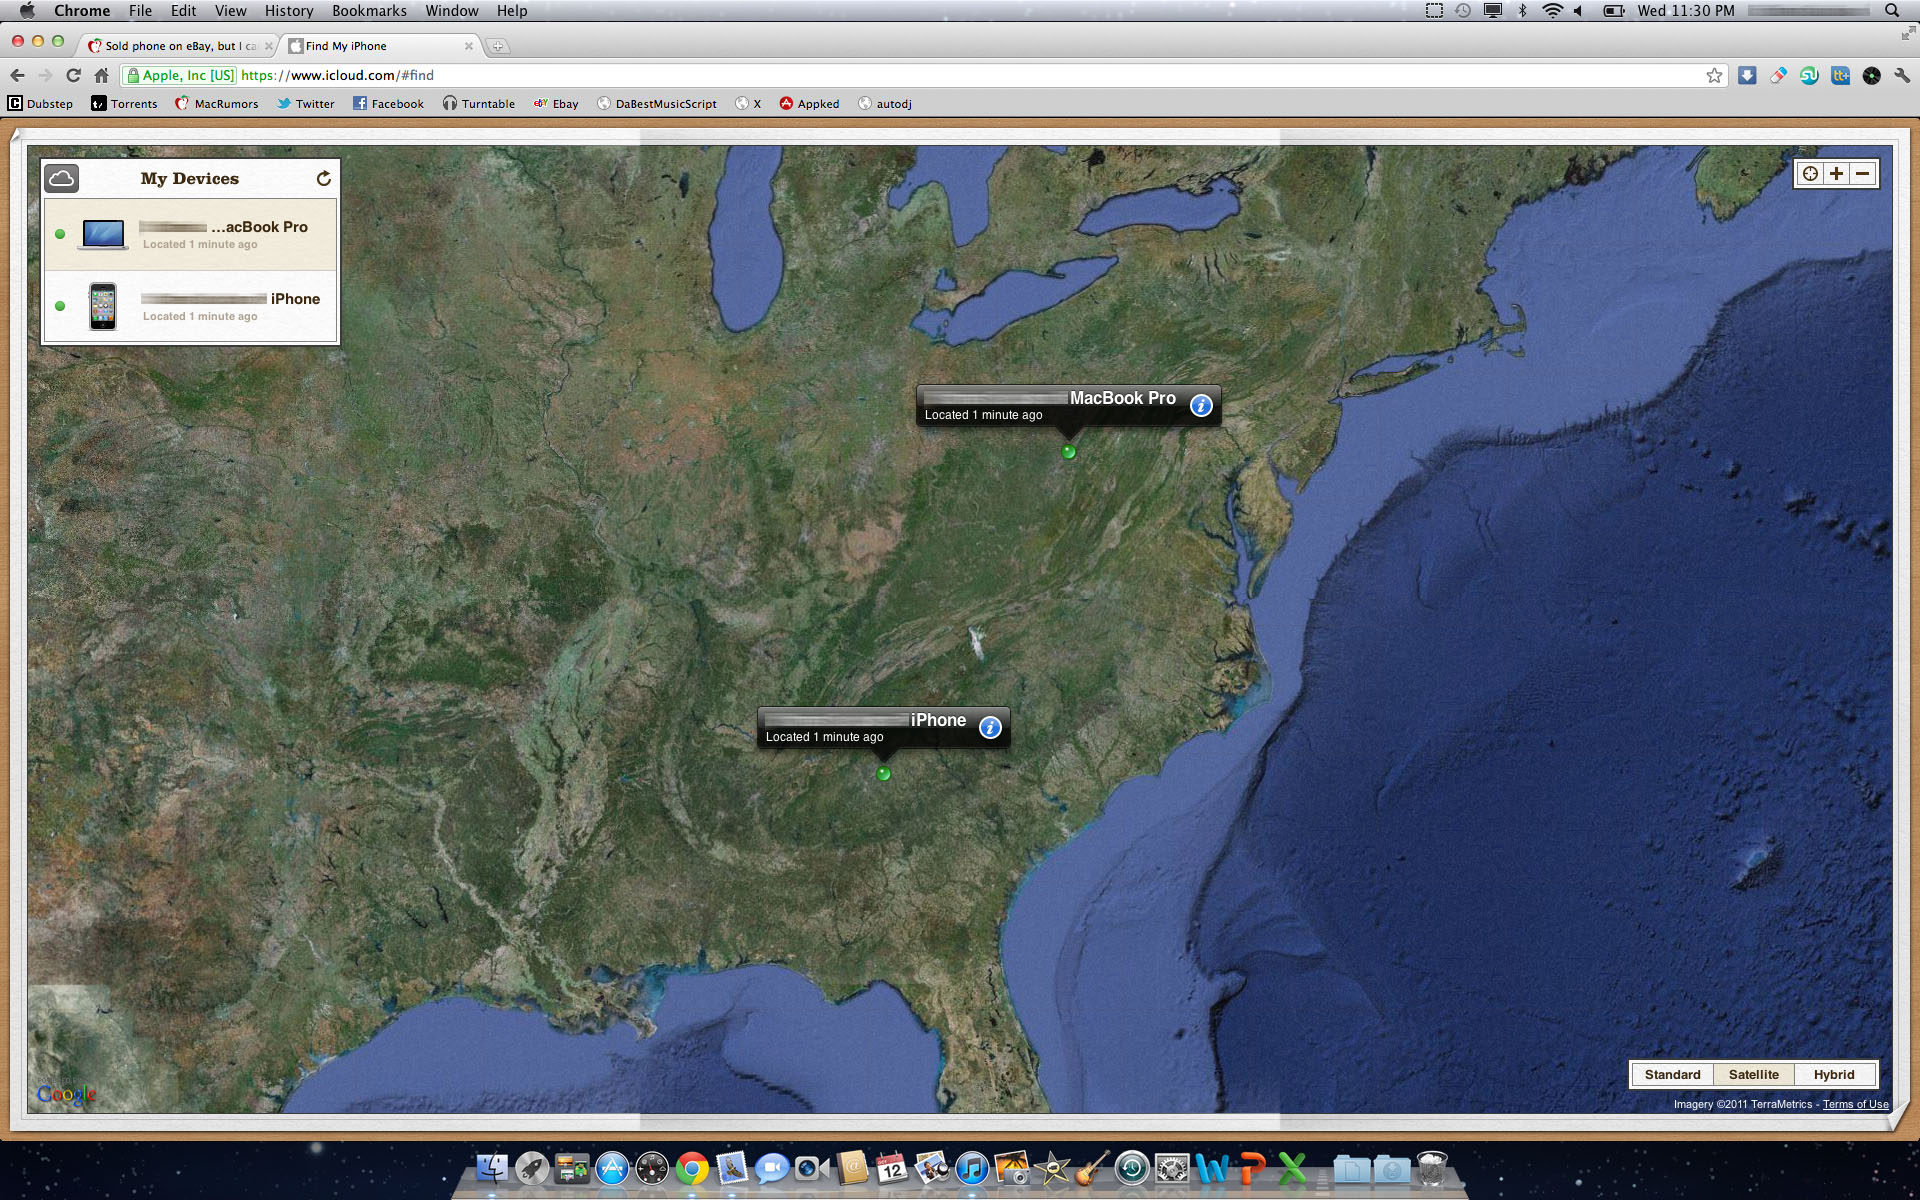Zoom in on the map
Screen dimensions: 1920x1200
pos(1836,173)
